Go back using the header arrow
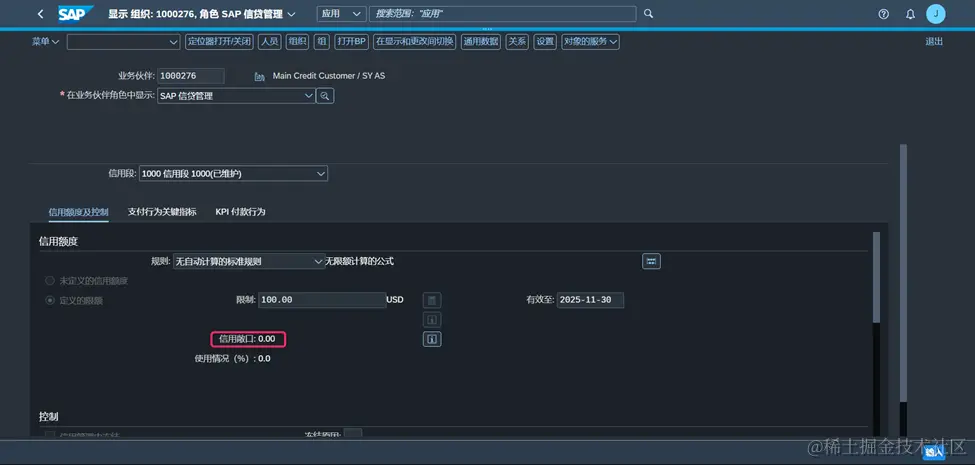This screenshot has height=465, width=975. [x=41, y=14]
